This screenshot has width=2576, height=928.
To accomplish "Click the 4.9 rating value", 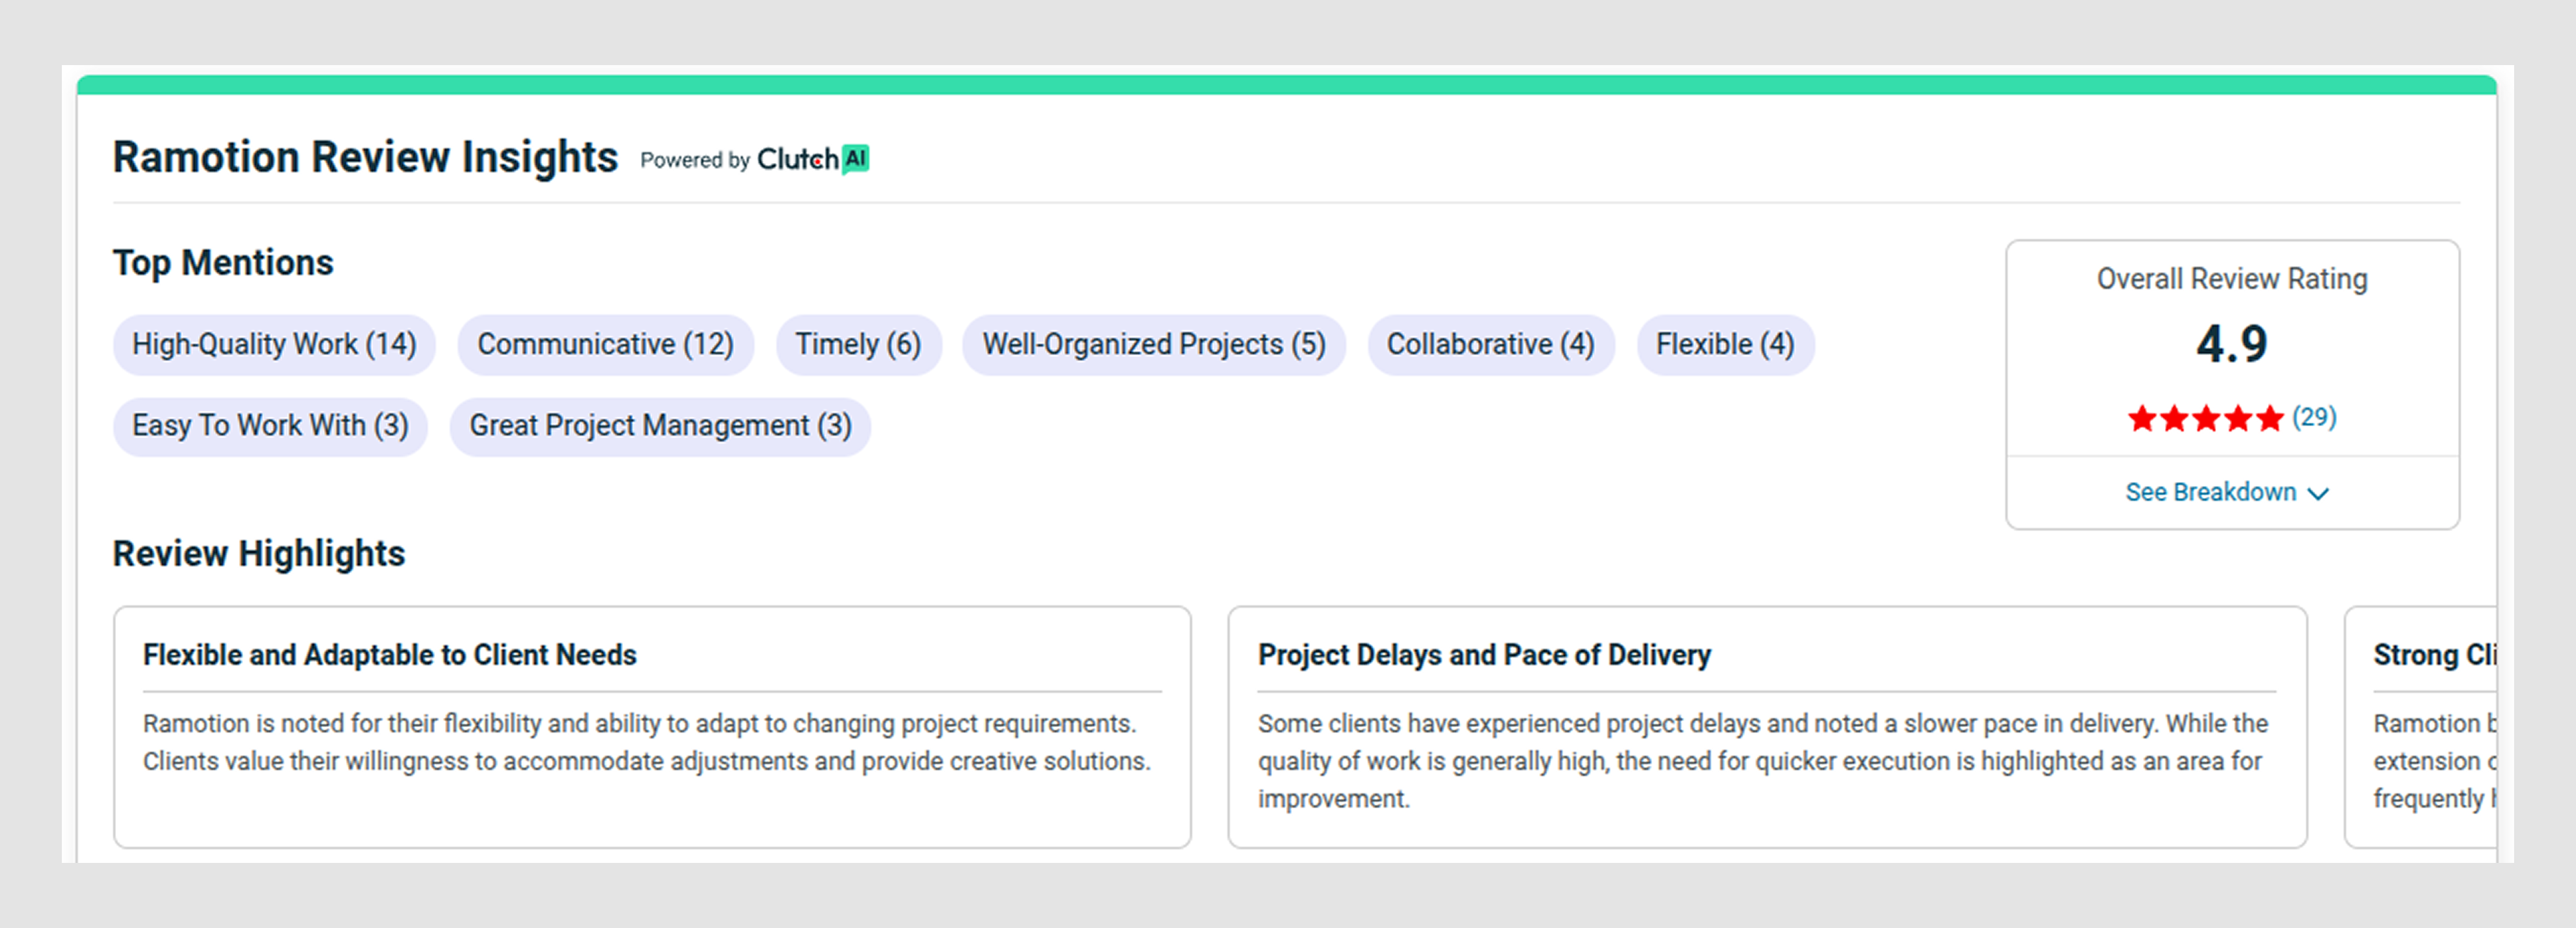I will coord(2232,345).
